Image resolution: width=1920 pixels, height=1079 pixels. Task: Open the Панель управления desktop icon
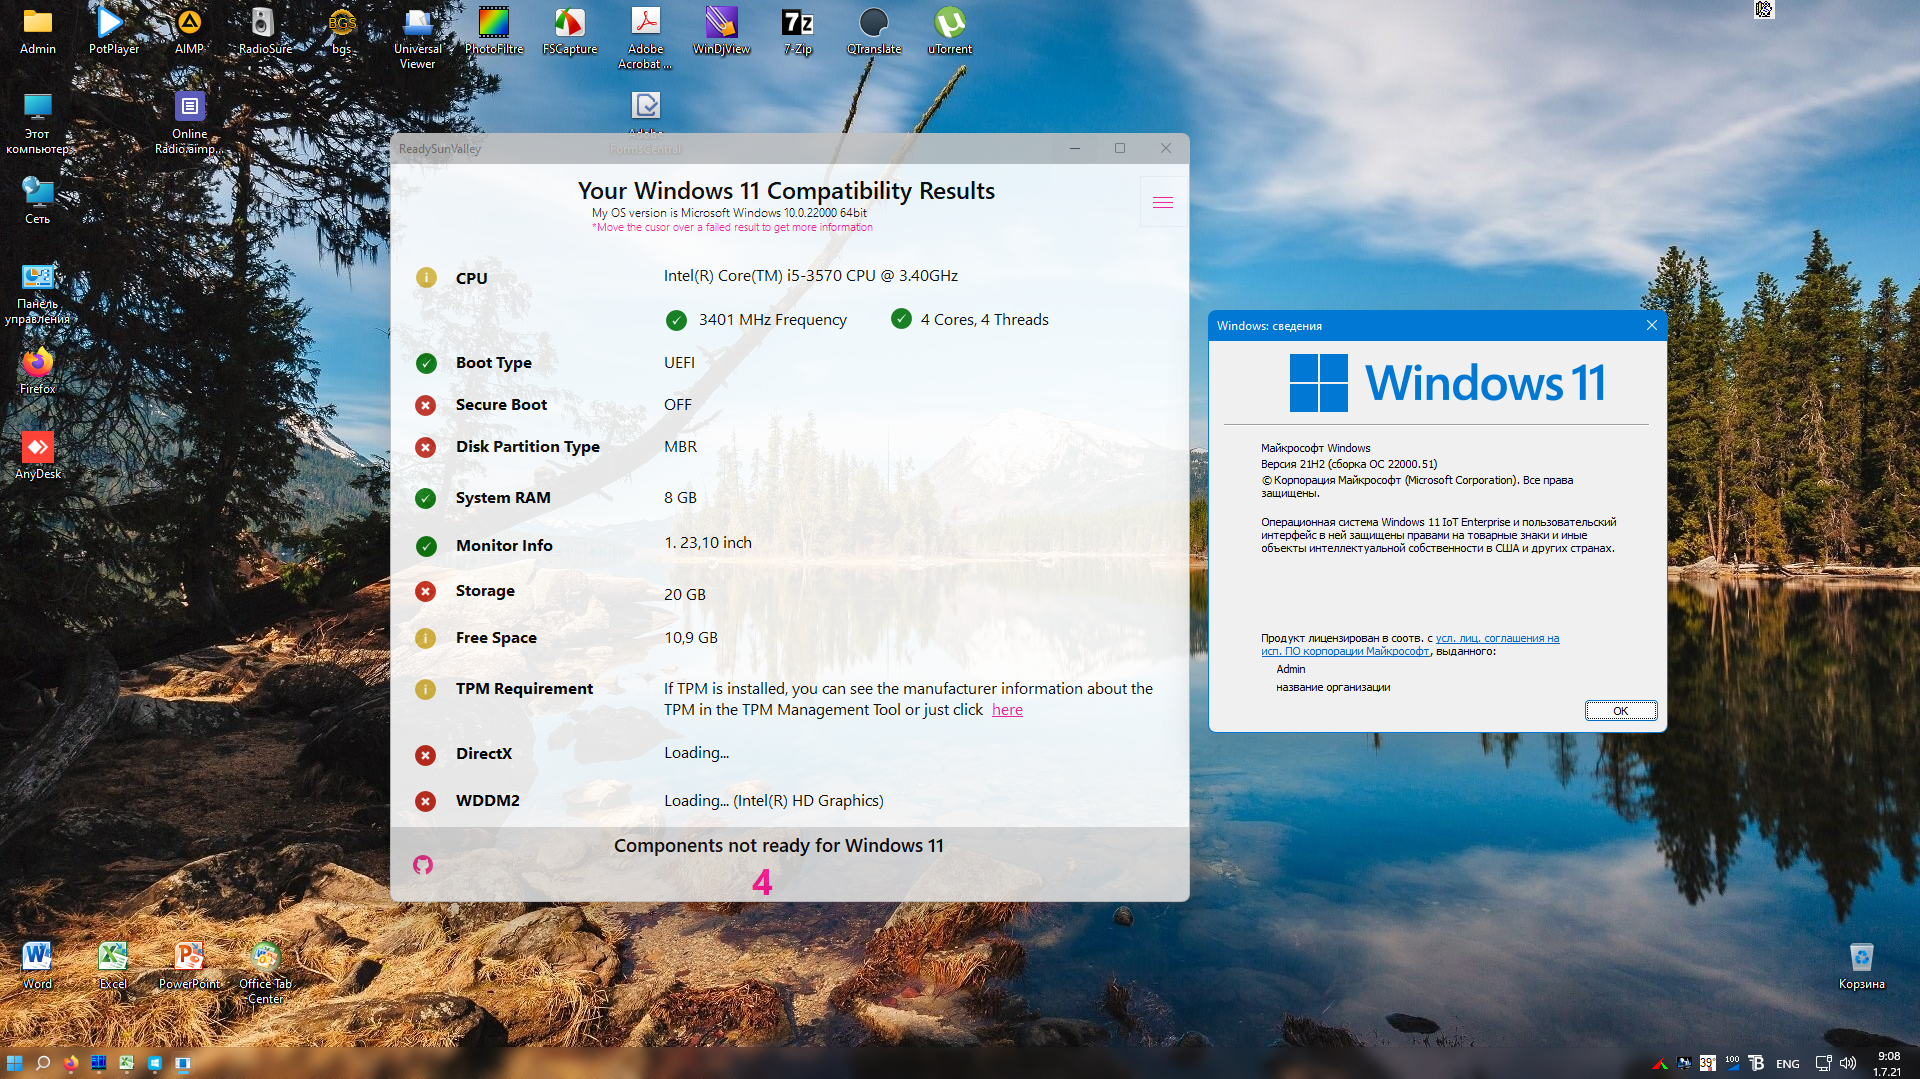coord(38,293)
